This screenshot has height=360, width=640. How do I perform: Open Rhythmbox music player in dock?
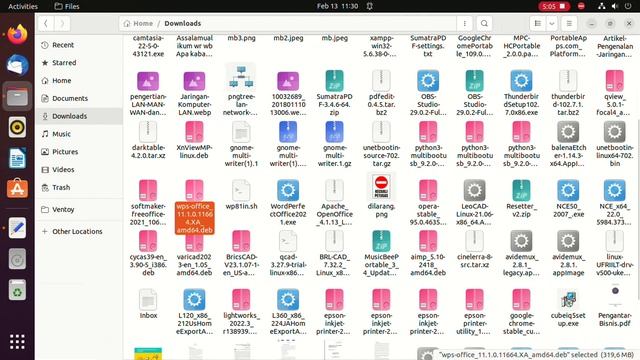click(x=17, y=127)
